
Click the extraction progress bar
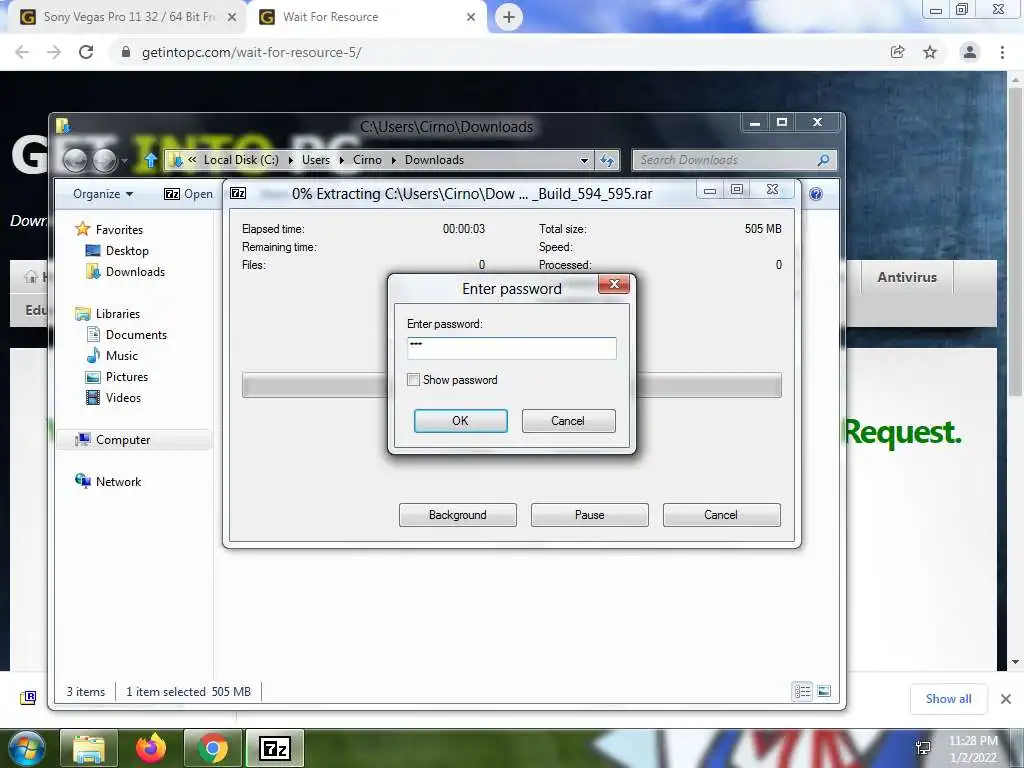[x=511, y=385]
